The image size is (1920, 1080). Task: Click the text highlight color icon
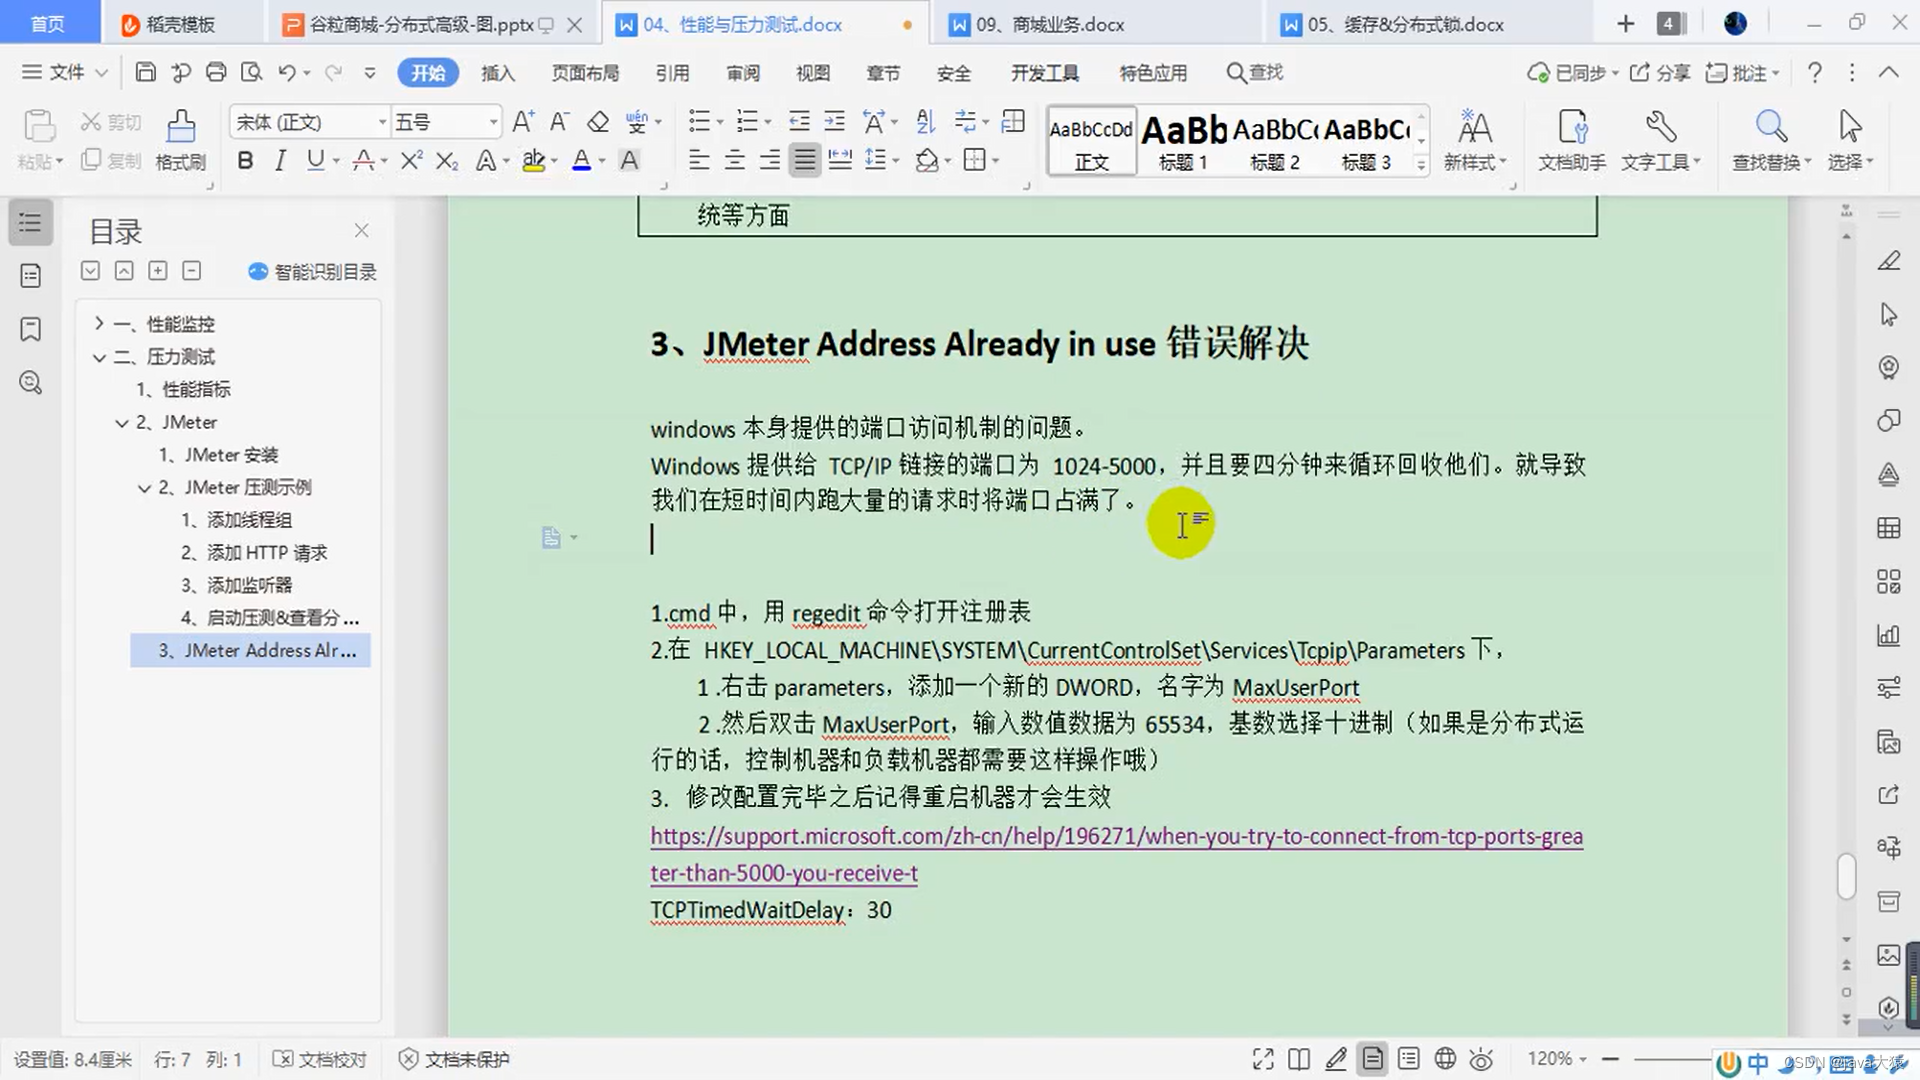coord(533,160)
